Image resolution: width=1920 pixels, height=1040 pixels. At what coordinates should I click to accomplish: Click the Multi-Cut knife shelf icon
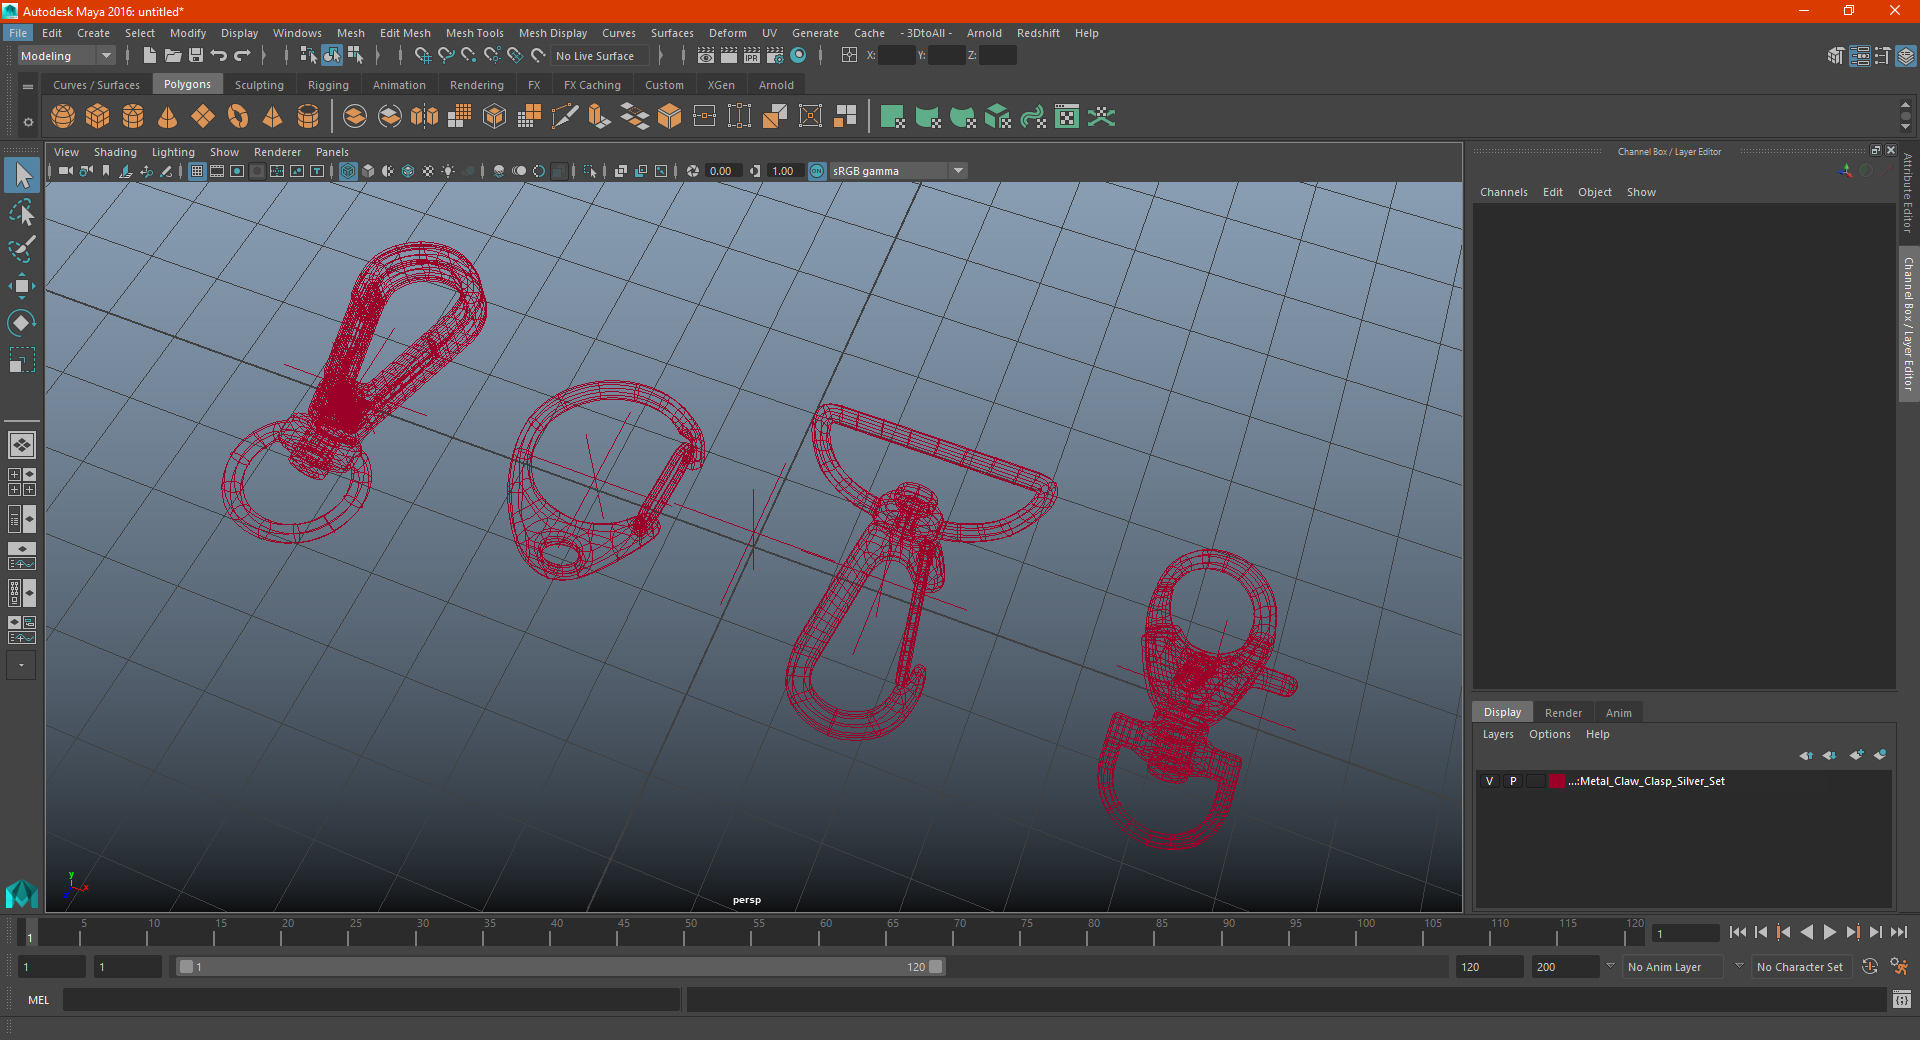(564, 117)
